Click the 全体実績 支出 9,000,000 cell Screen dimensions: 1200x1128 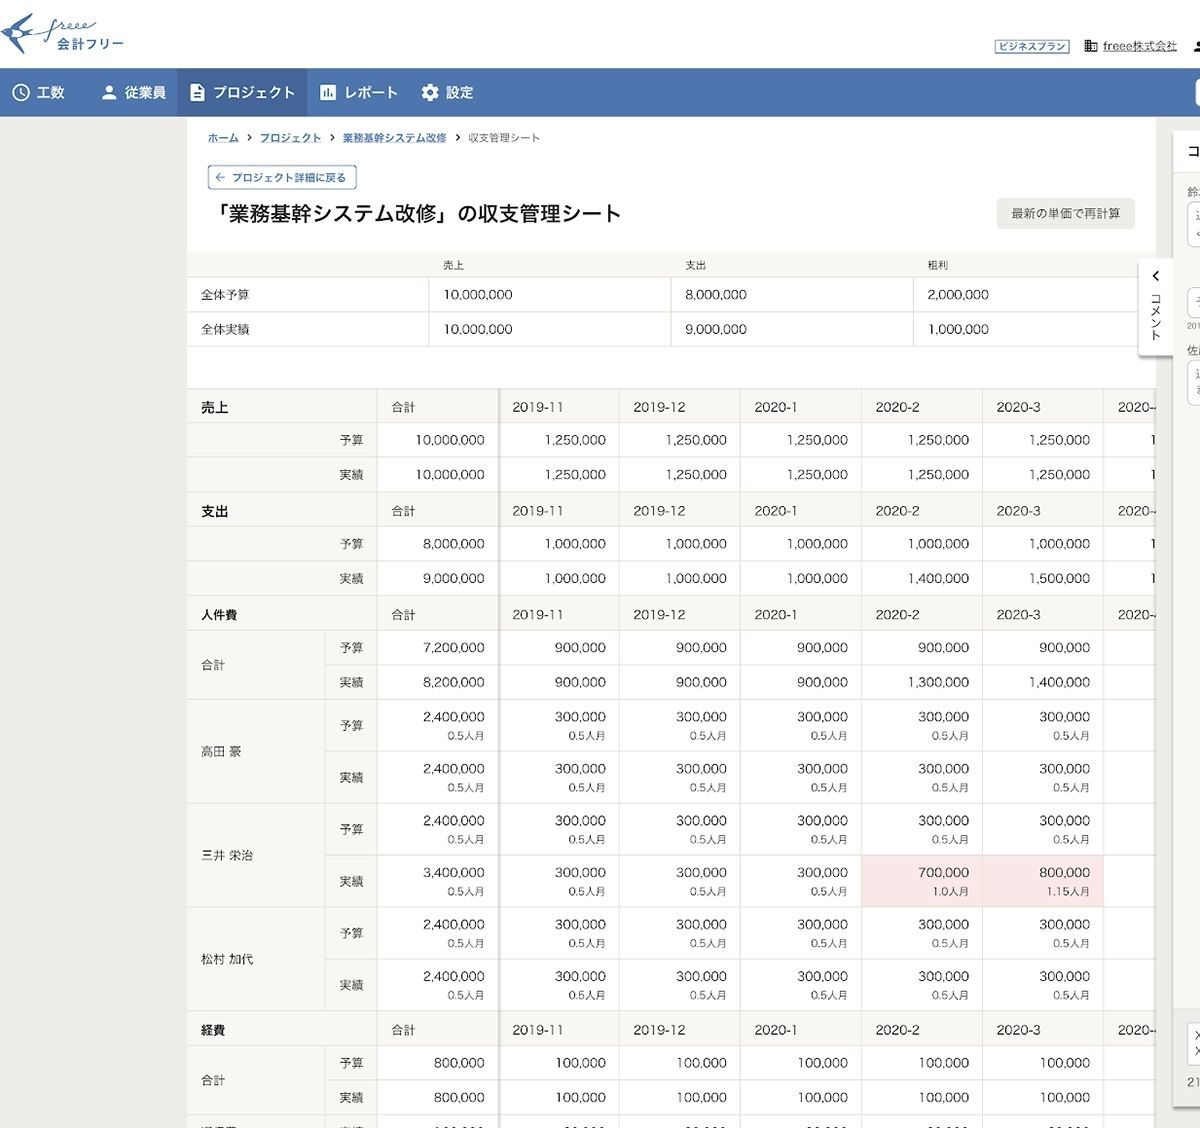click(791, 329)
